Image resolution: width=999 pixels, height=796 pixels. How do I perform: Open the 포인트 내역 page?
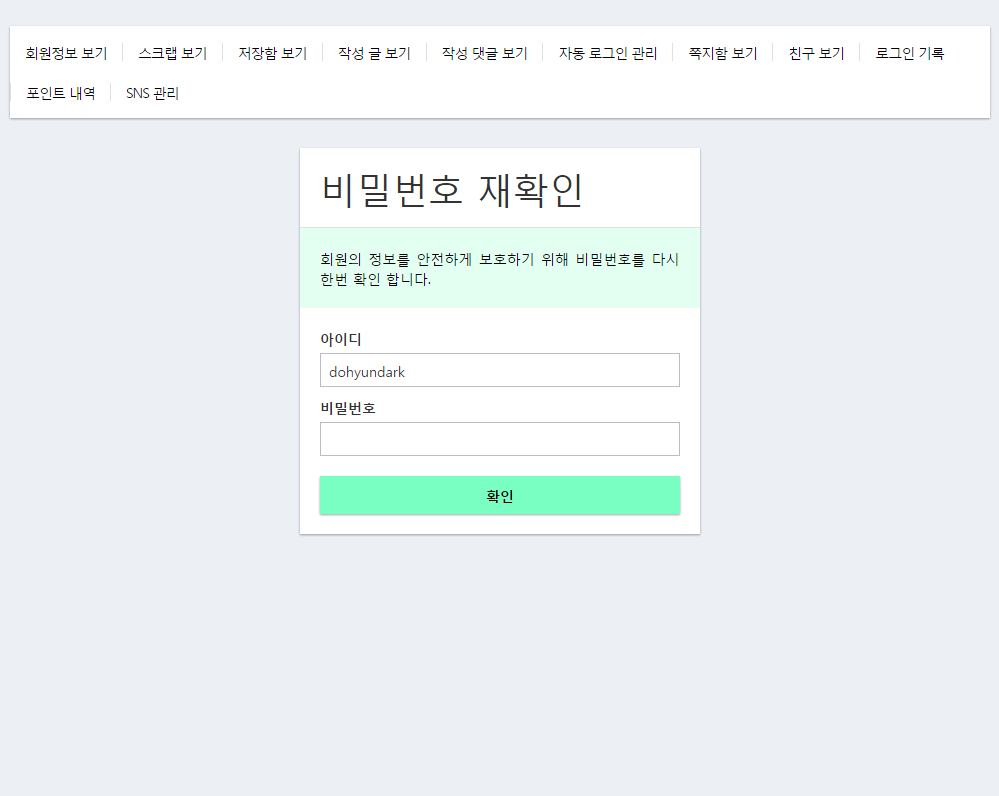click(x=61, y=92)
